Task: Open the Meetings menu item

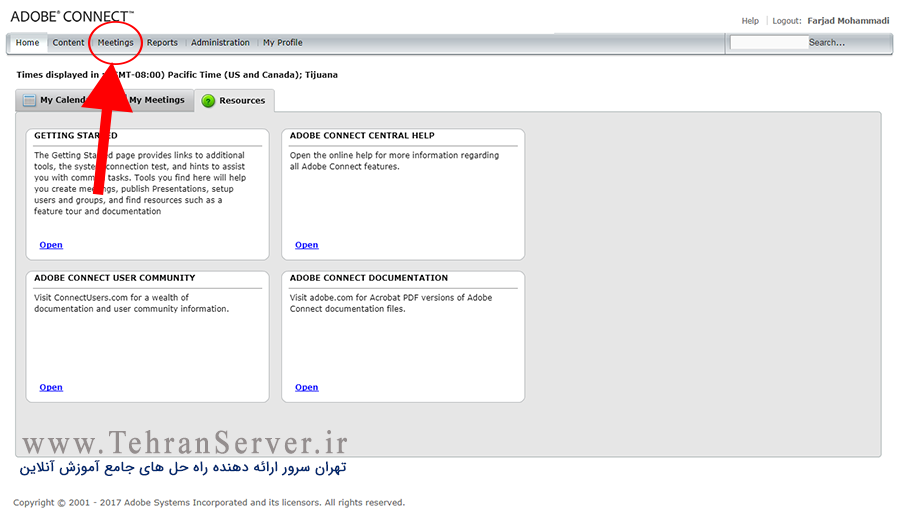Action: [115, 43]
